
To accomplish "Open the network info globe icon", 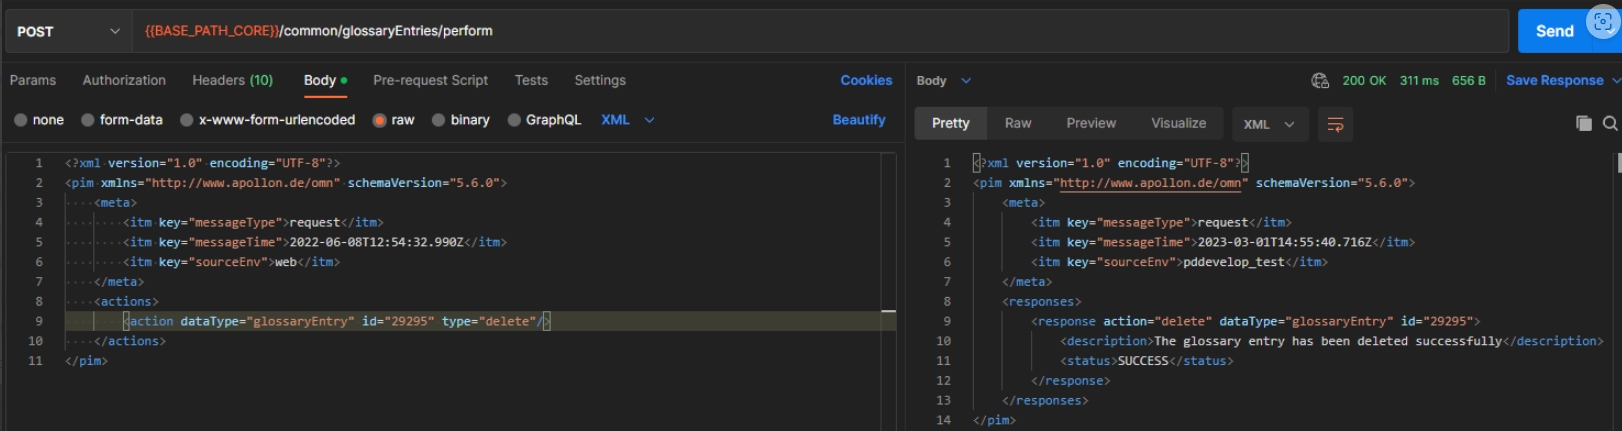I will (x=1320, y=80).
